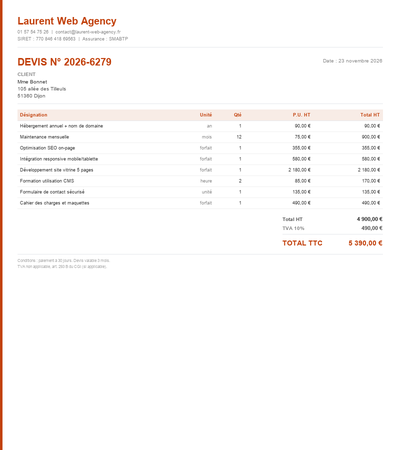
Task: Click quantity '2' in Formation utilisation CMS row
Action: coord(240,181)
